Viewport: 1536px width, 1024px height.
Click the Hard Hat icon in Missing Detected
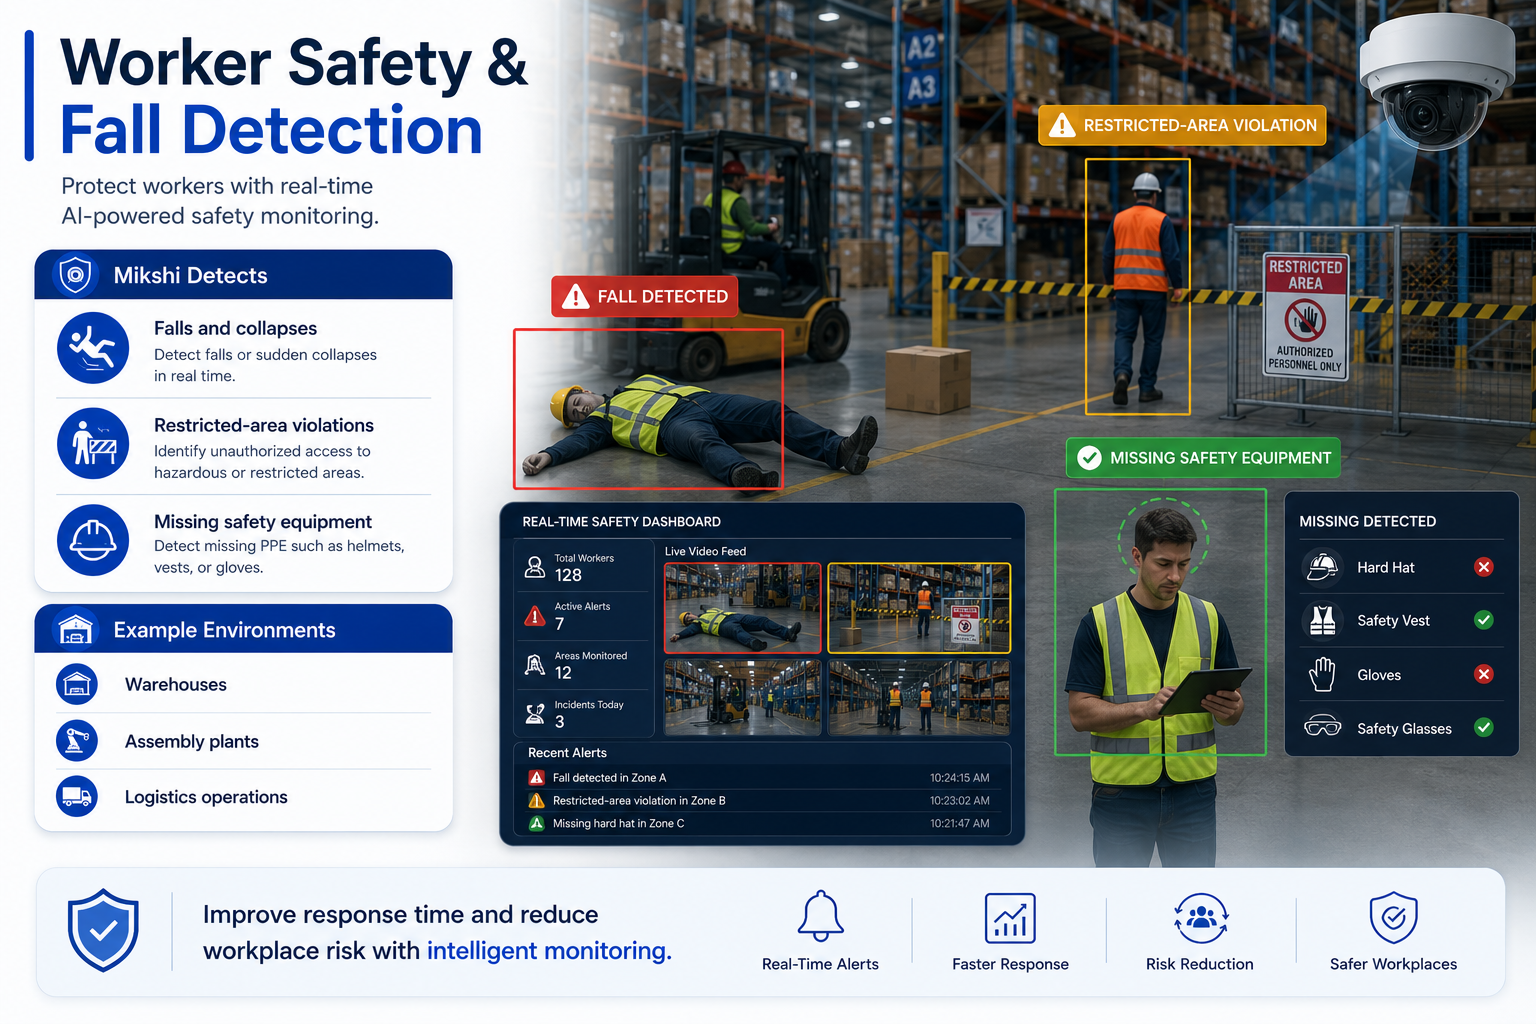coord(1322,567)
